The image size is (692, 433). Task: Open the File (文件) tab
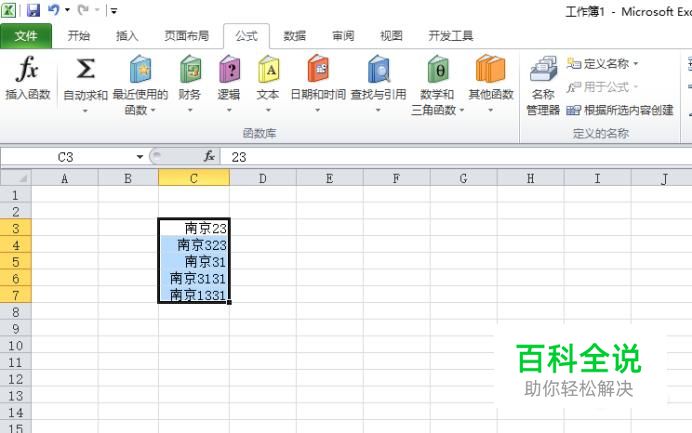26,36
